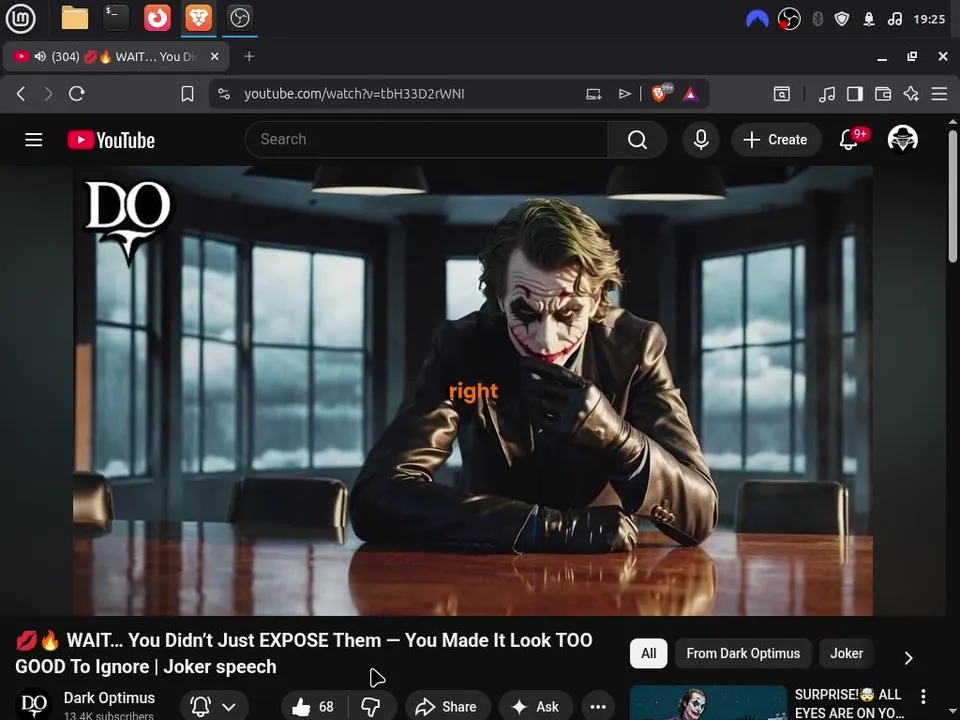
Task: Expand the YouTube guide hamburger menu
Action: [34, 140]
